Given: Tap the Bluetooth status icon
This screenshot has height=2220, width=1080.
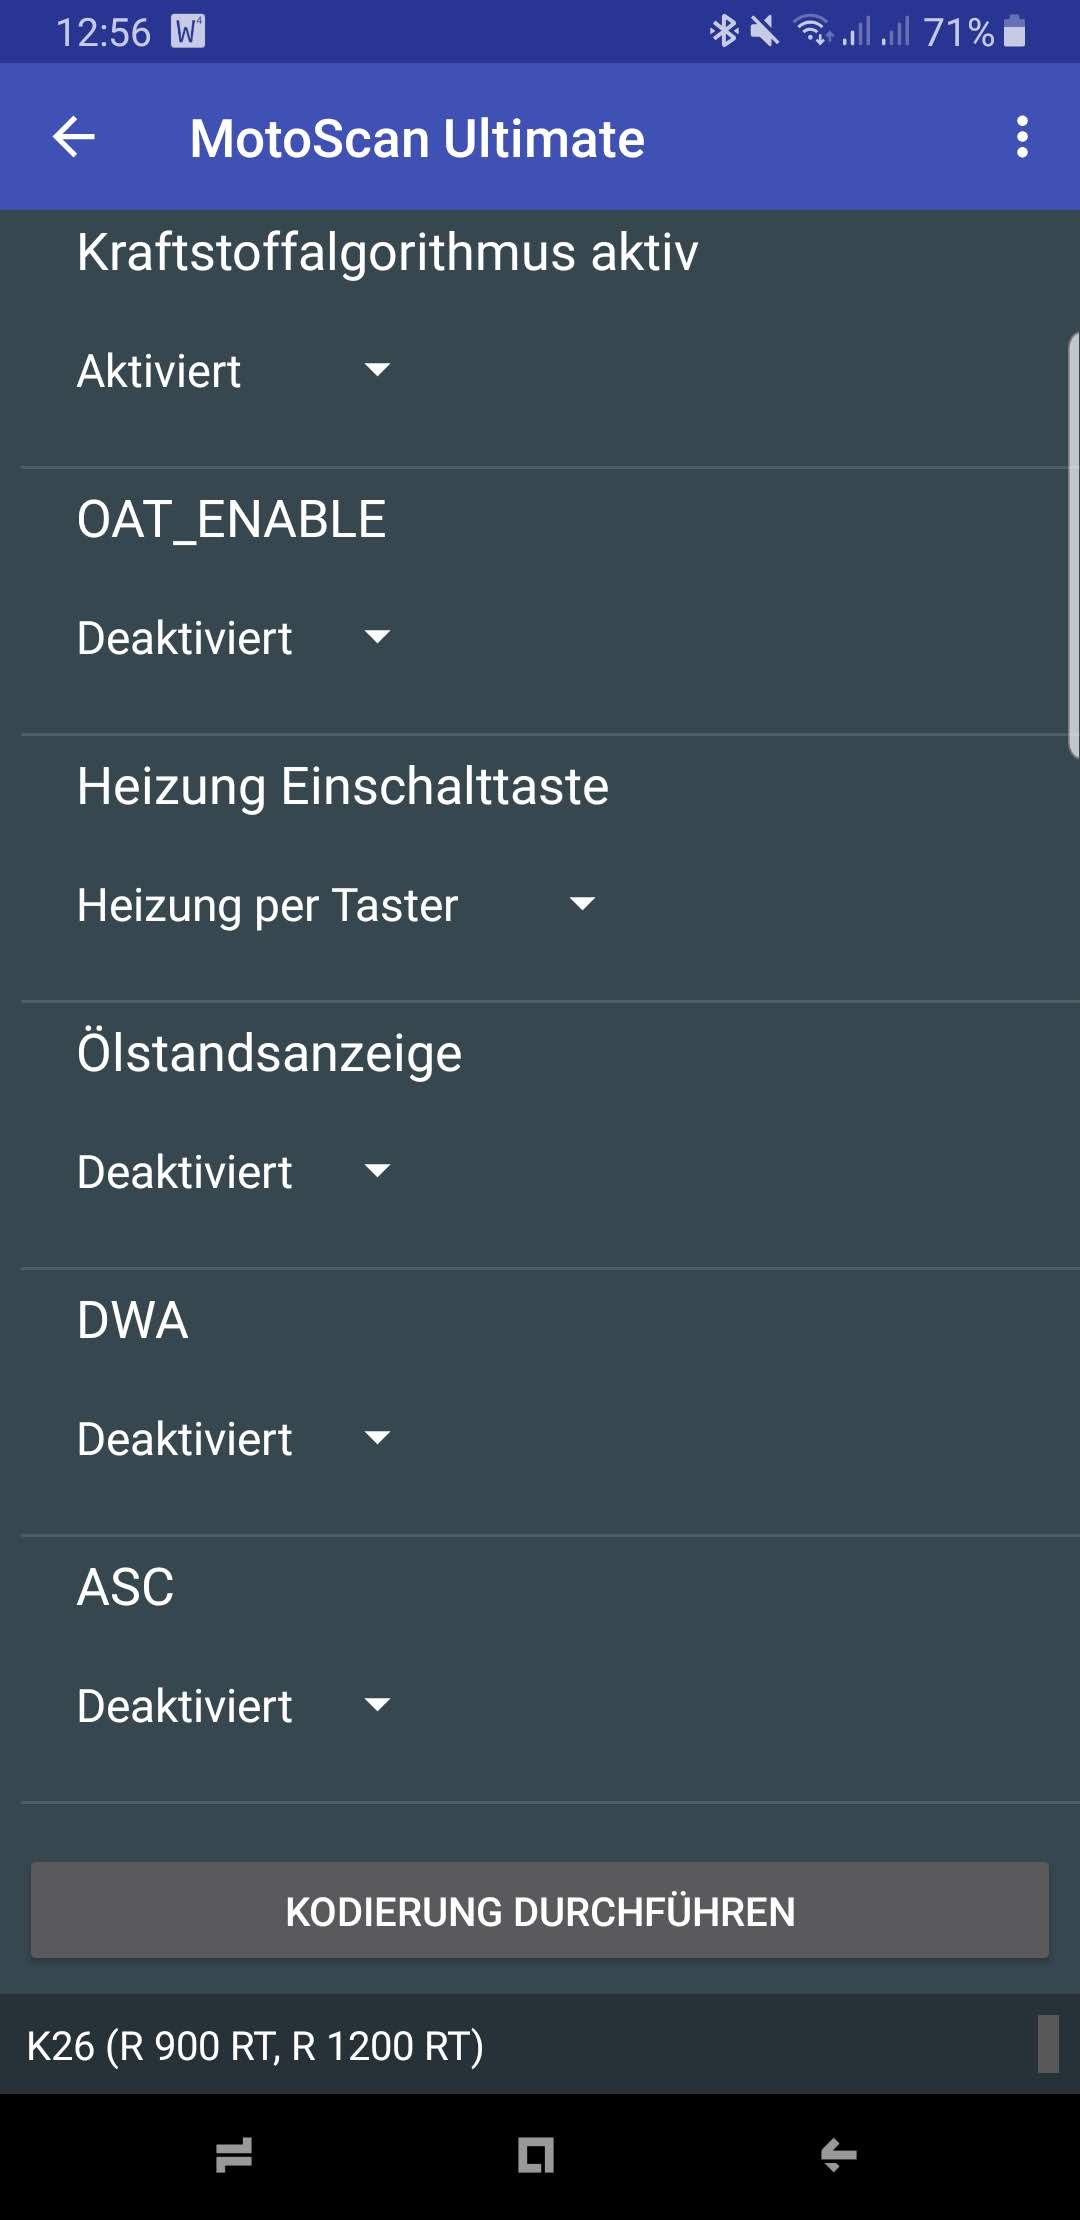Looking at the screenshot, I should click(x=723, y=31).
